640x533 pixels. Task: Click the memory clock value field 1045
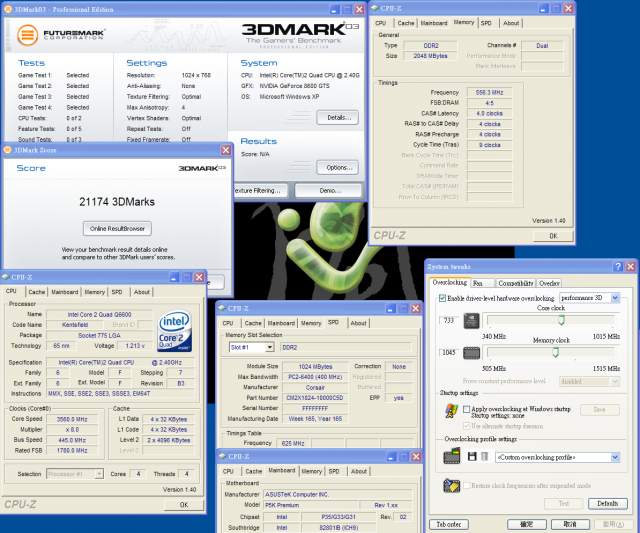(449, 353)
